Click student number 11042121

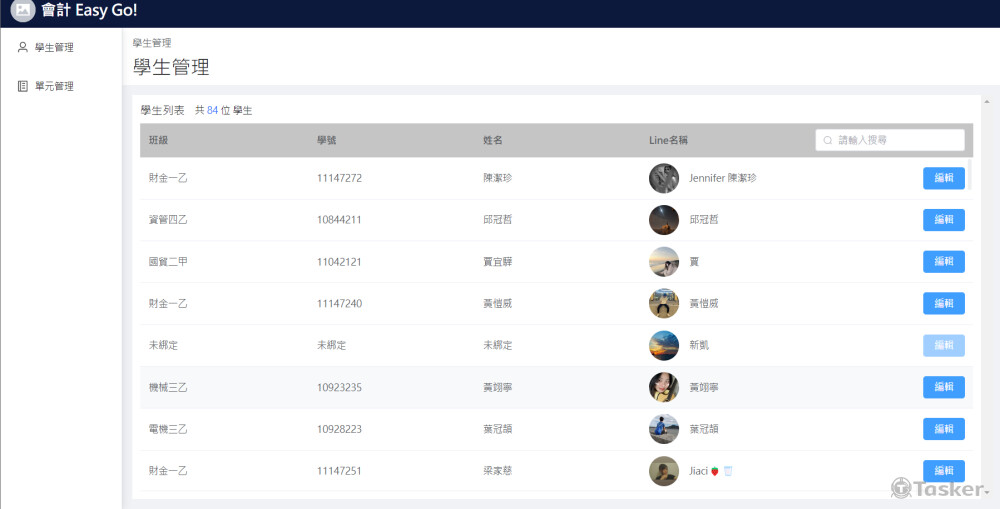339,262
